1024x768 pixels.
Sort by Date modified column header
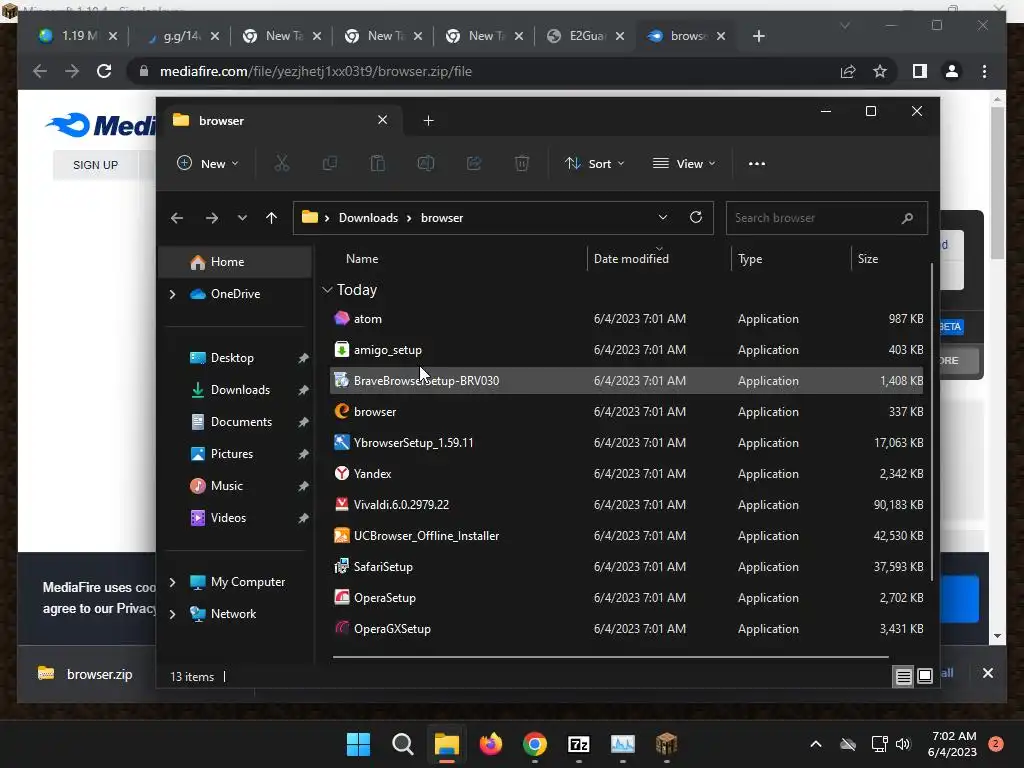click(x=631, y=259)
